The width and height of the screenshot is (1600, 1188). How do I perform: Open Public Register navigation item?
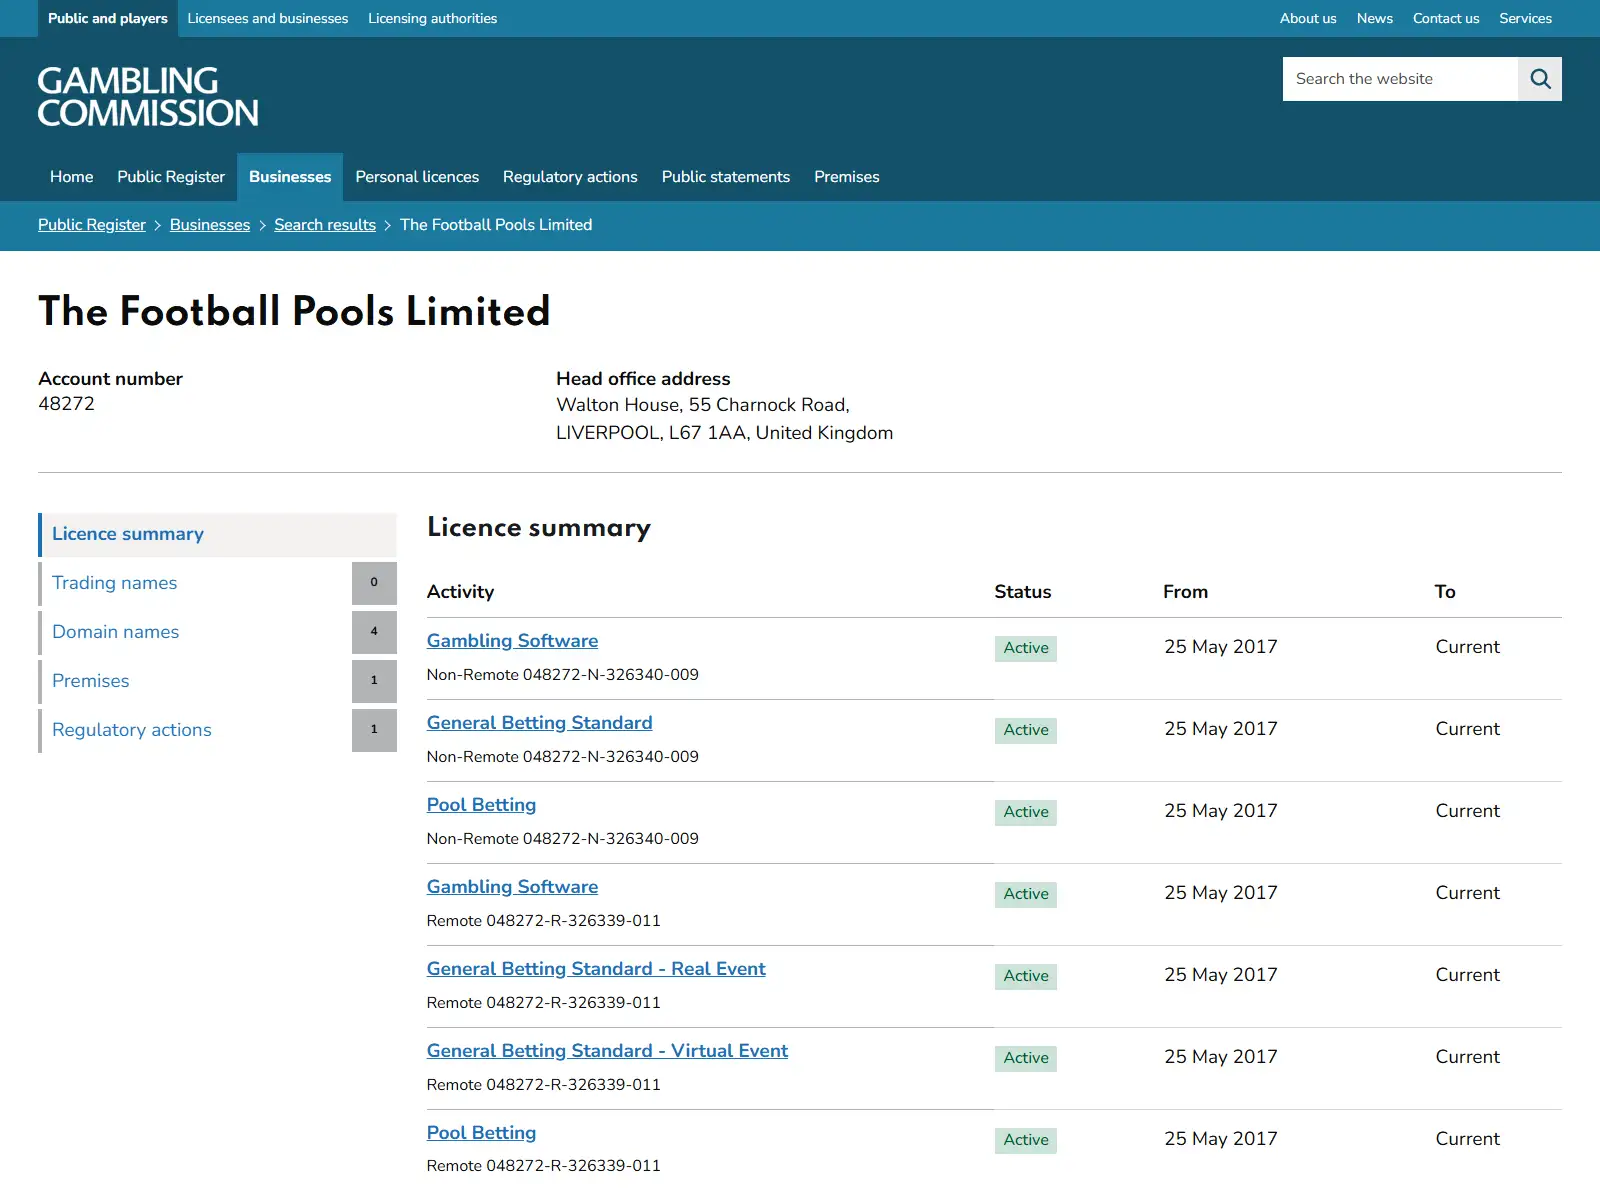[x=171, y=177]
